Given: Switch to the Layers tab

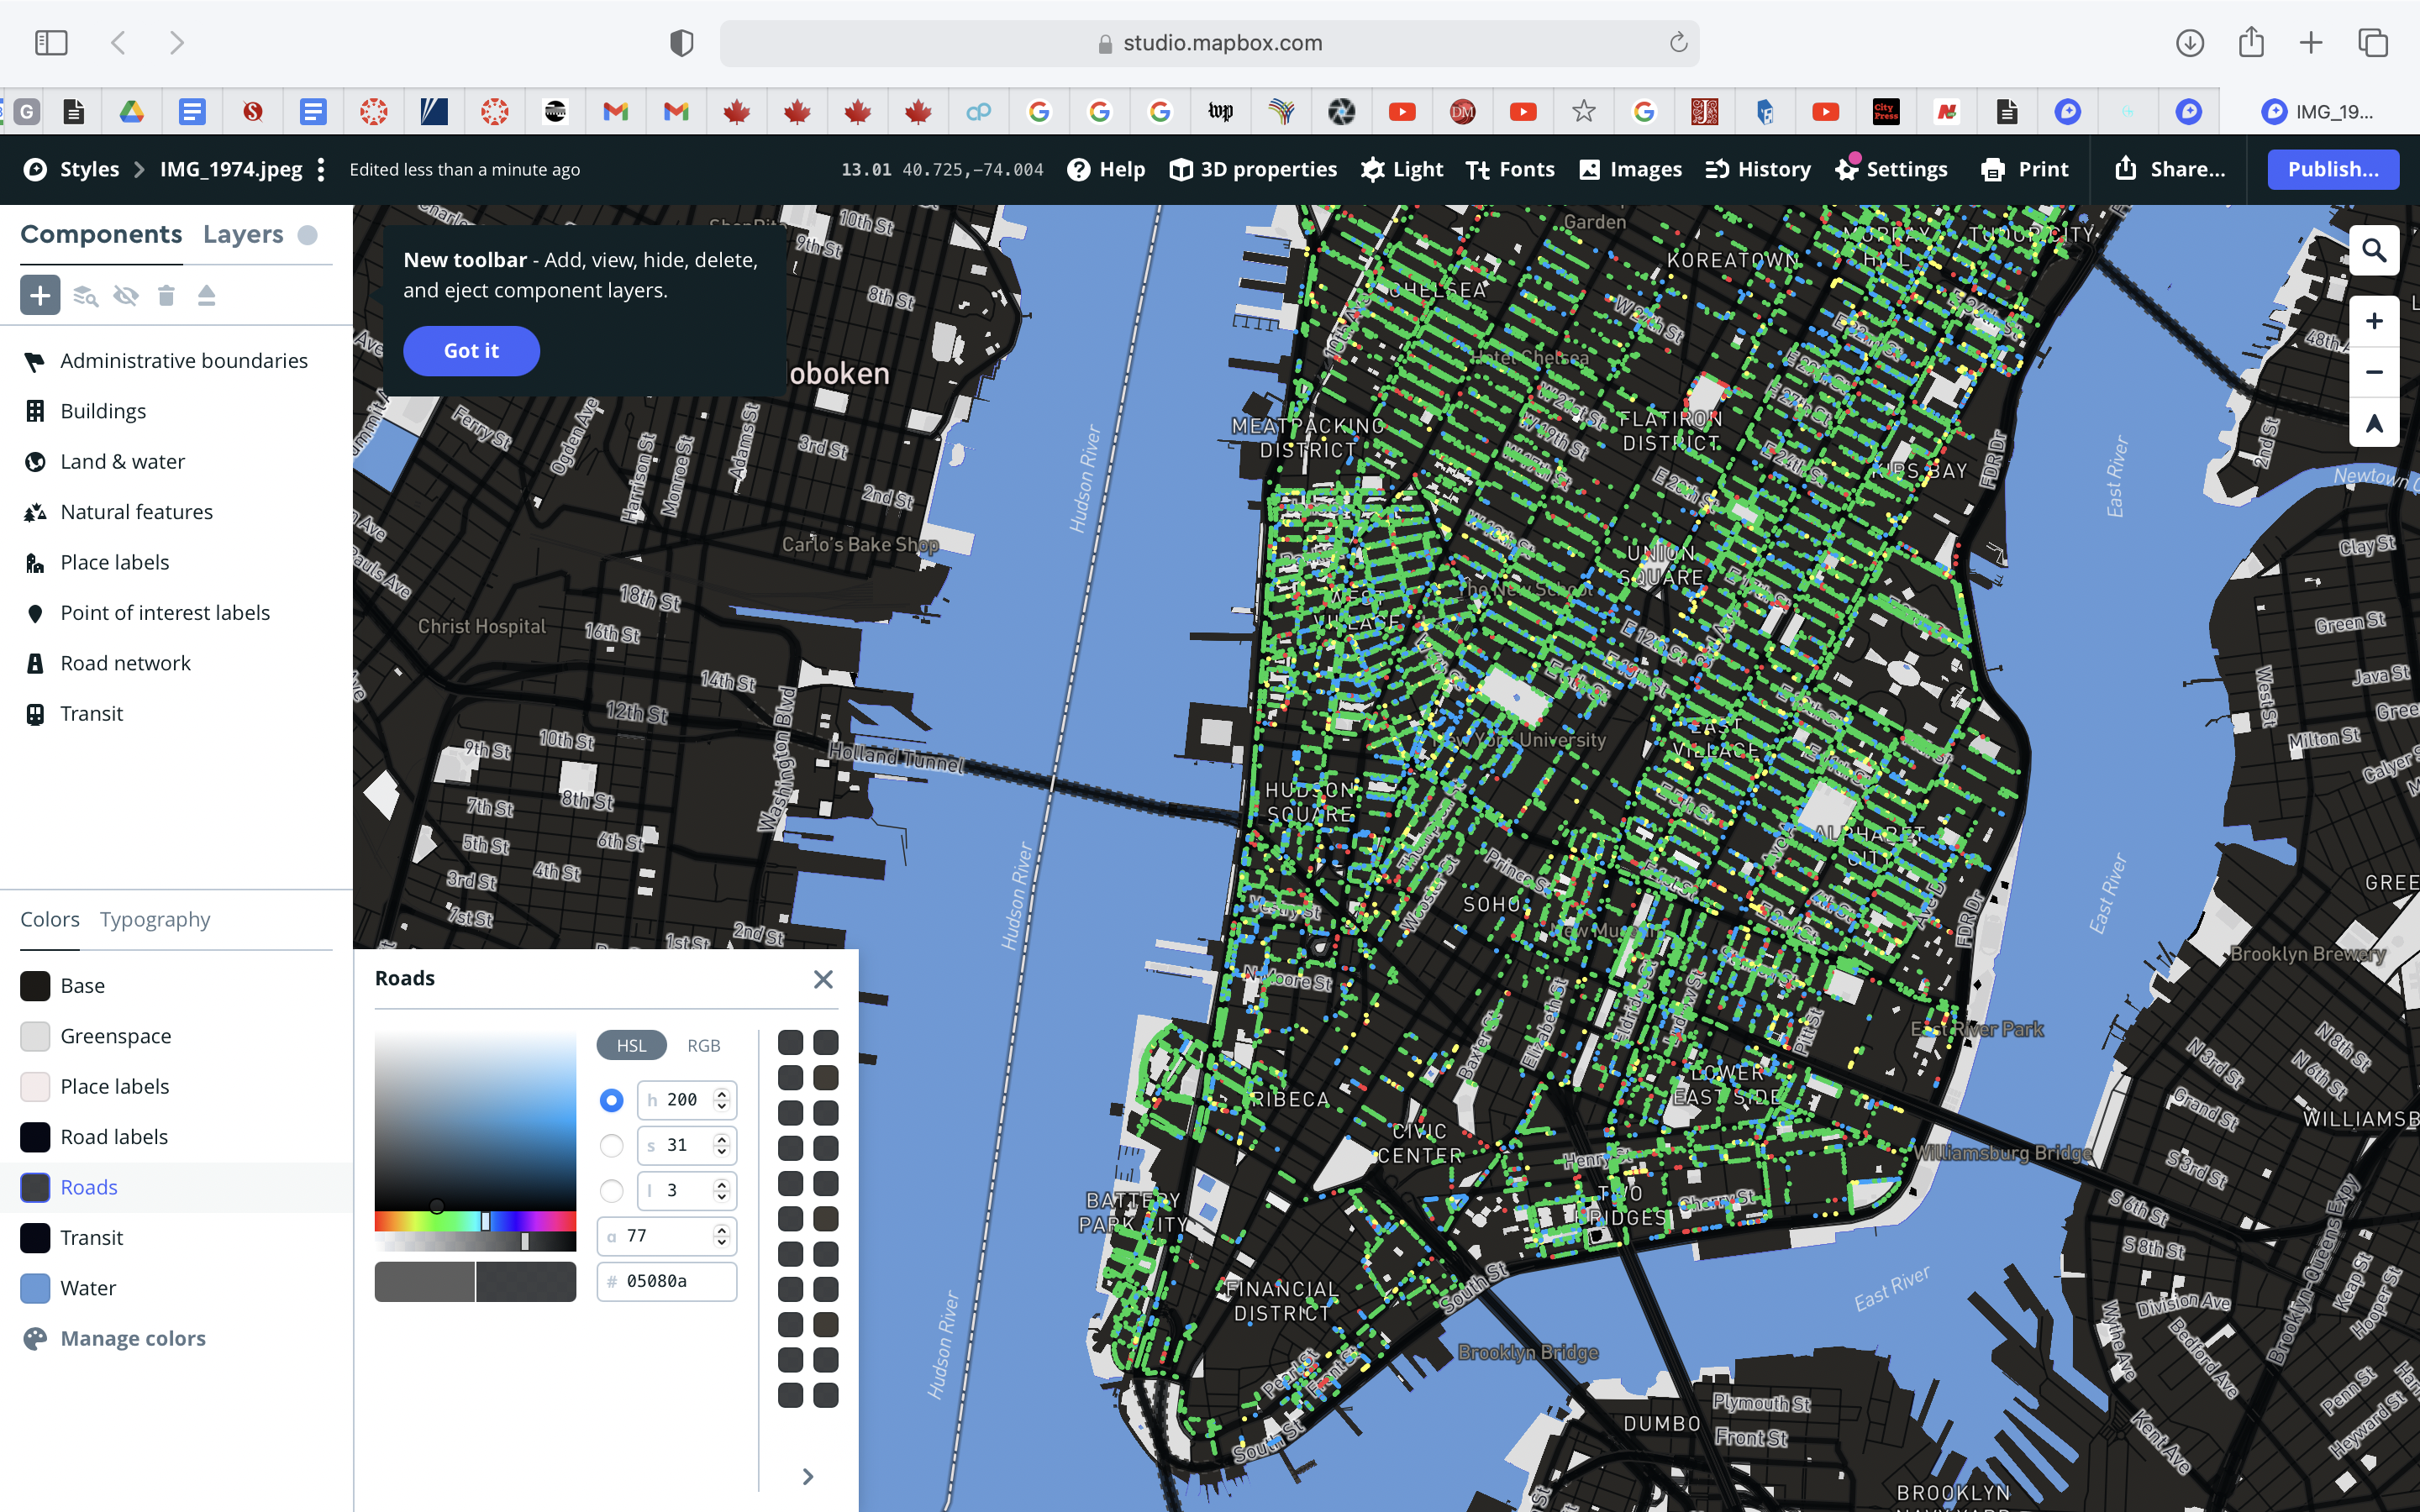Looking at the screenshot, I should pos(243,233).
